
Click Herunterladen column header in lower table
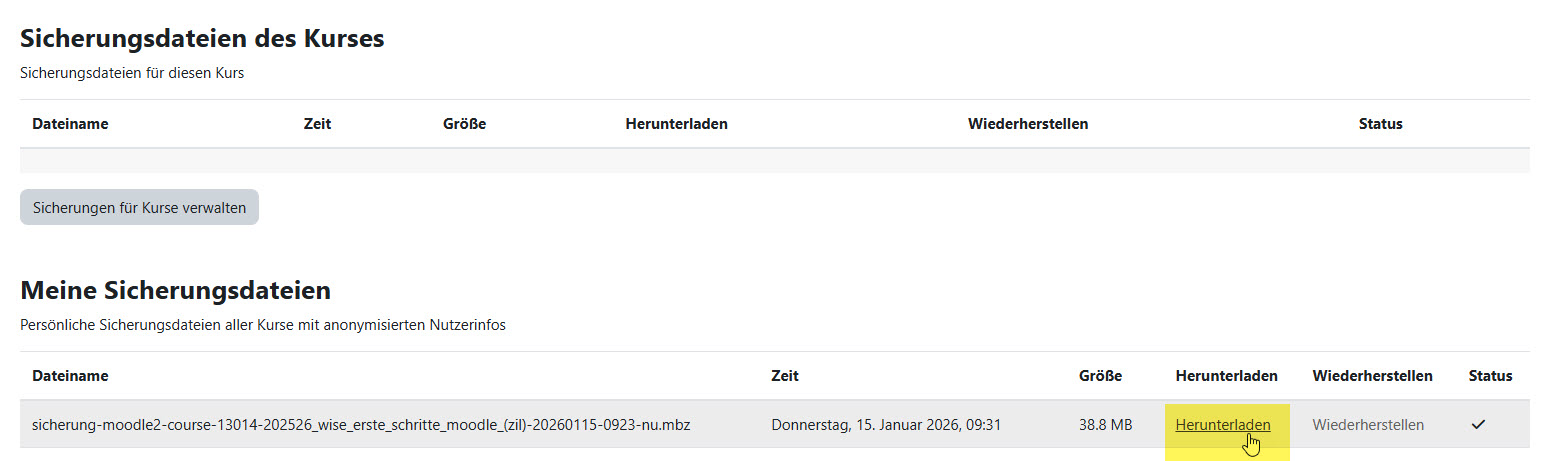[x=1226, y=376]
